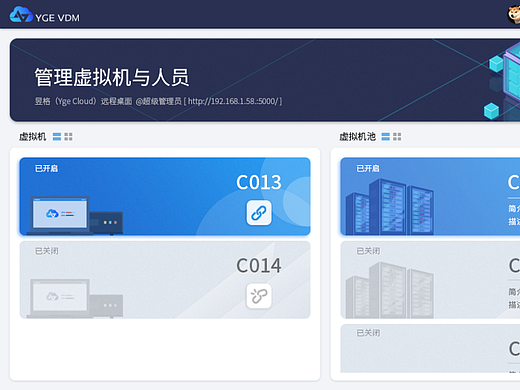Switch the 虚拟机 section to grid view
This screenshot has height=390, width=520.
68,137
